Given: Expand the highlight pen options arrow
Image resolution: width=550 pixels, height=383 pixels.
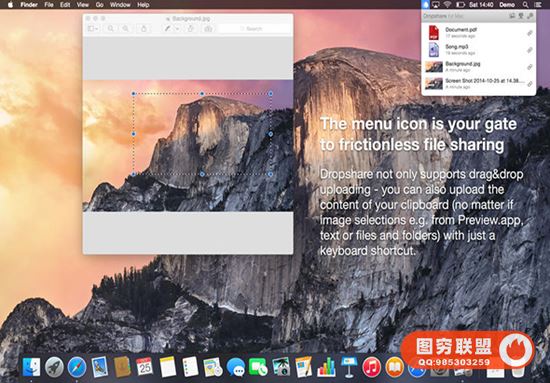Looking at the screenshot, I should click(177, 28).
